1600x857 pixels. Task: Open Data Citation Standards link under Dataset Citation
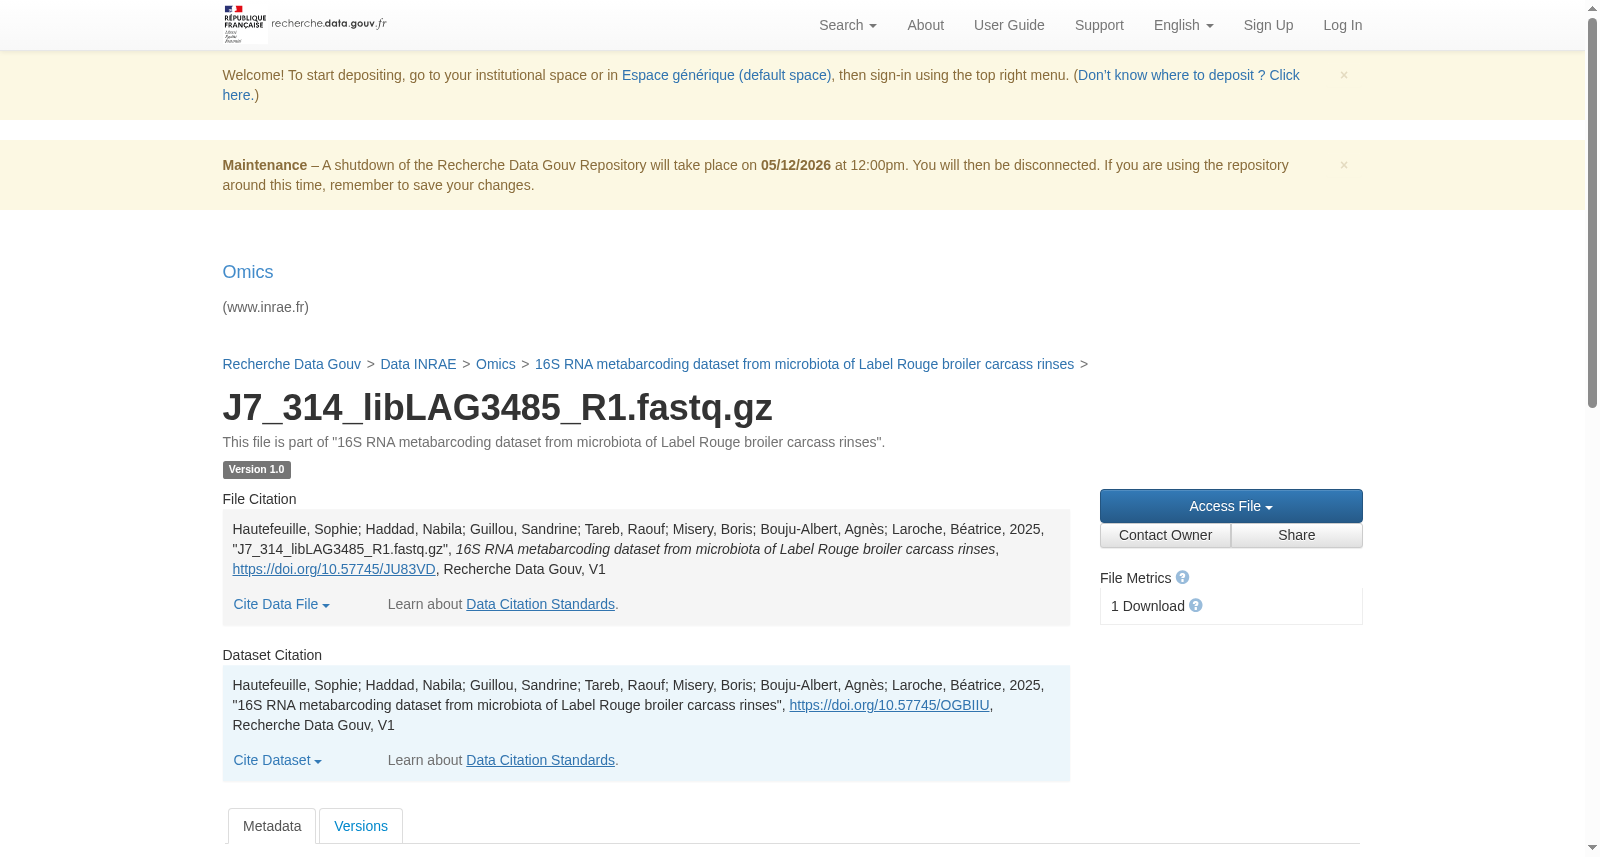click(x=540, y=760)
